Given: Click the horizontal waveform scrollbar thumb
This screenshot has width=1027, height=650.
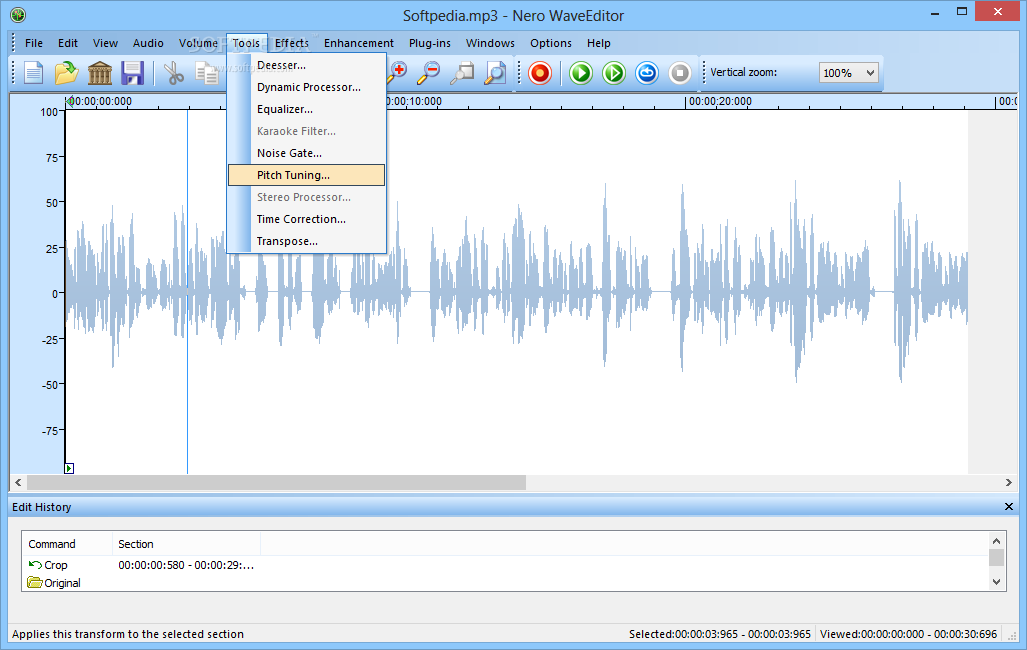Looking at the screenshot, I should coord(276,482).
